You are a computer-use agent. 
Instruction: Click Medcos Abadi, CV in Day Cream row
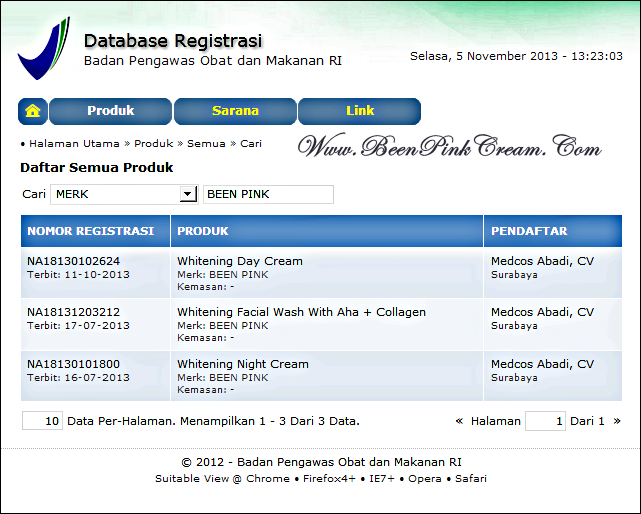542,261
